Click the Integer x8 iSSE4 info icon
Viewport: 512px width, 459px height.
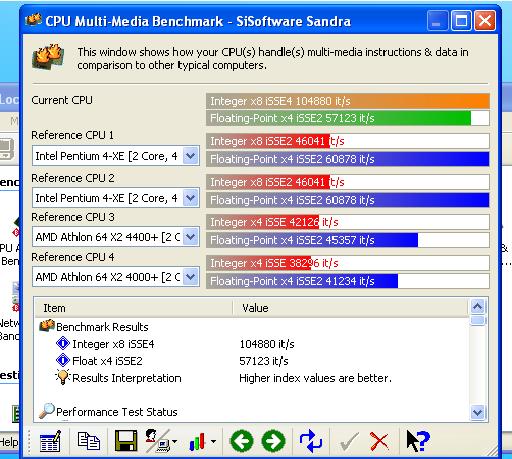(63, 343)
